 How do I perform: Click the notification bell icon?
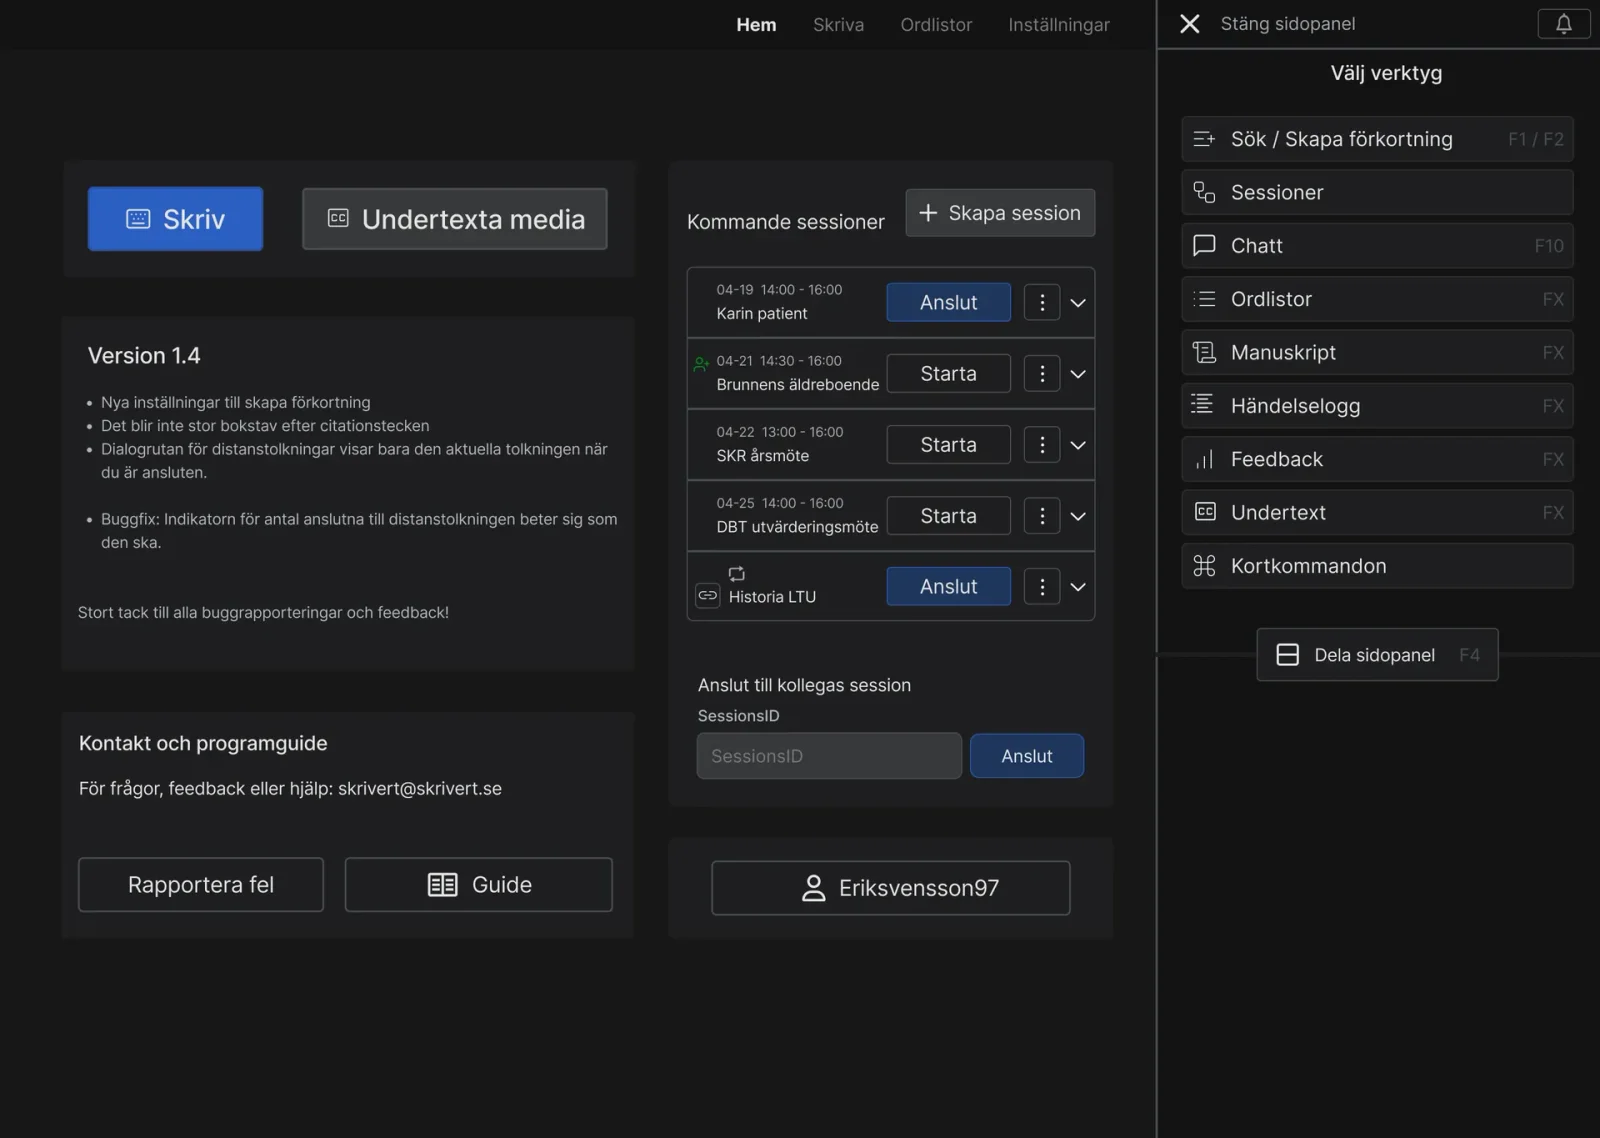(x=1563, y=24)
